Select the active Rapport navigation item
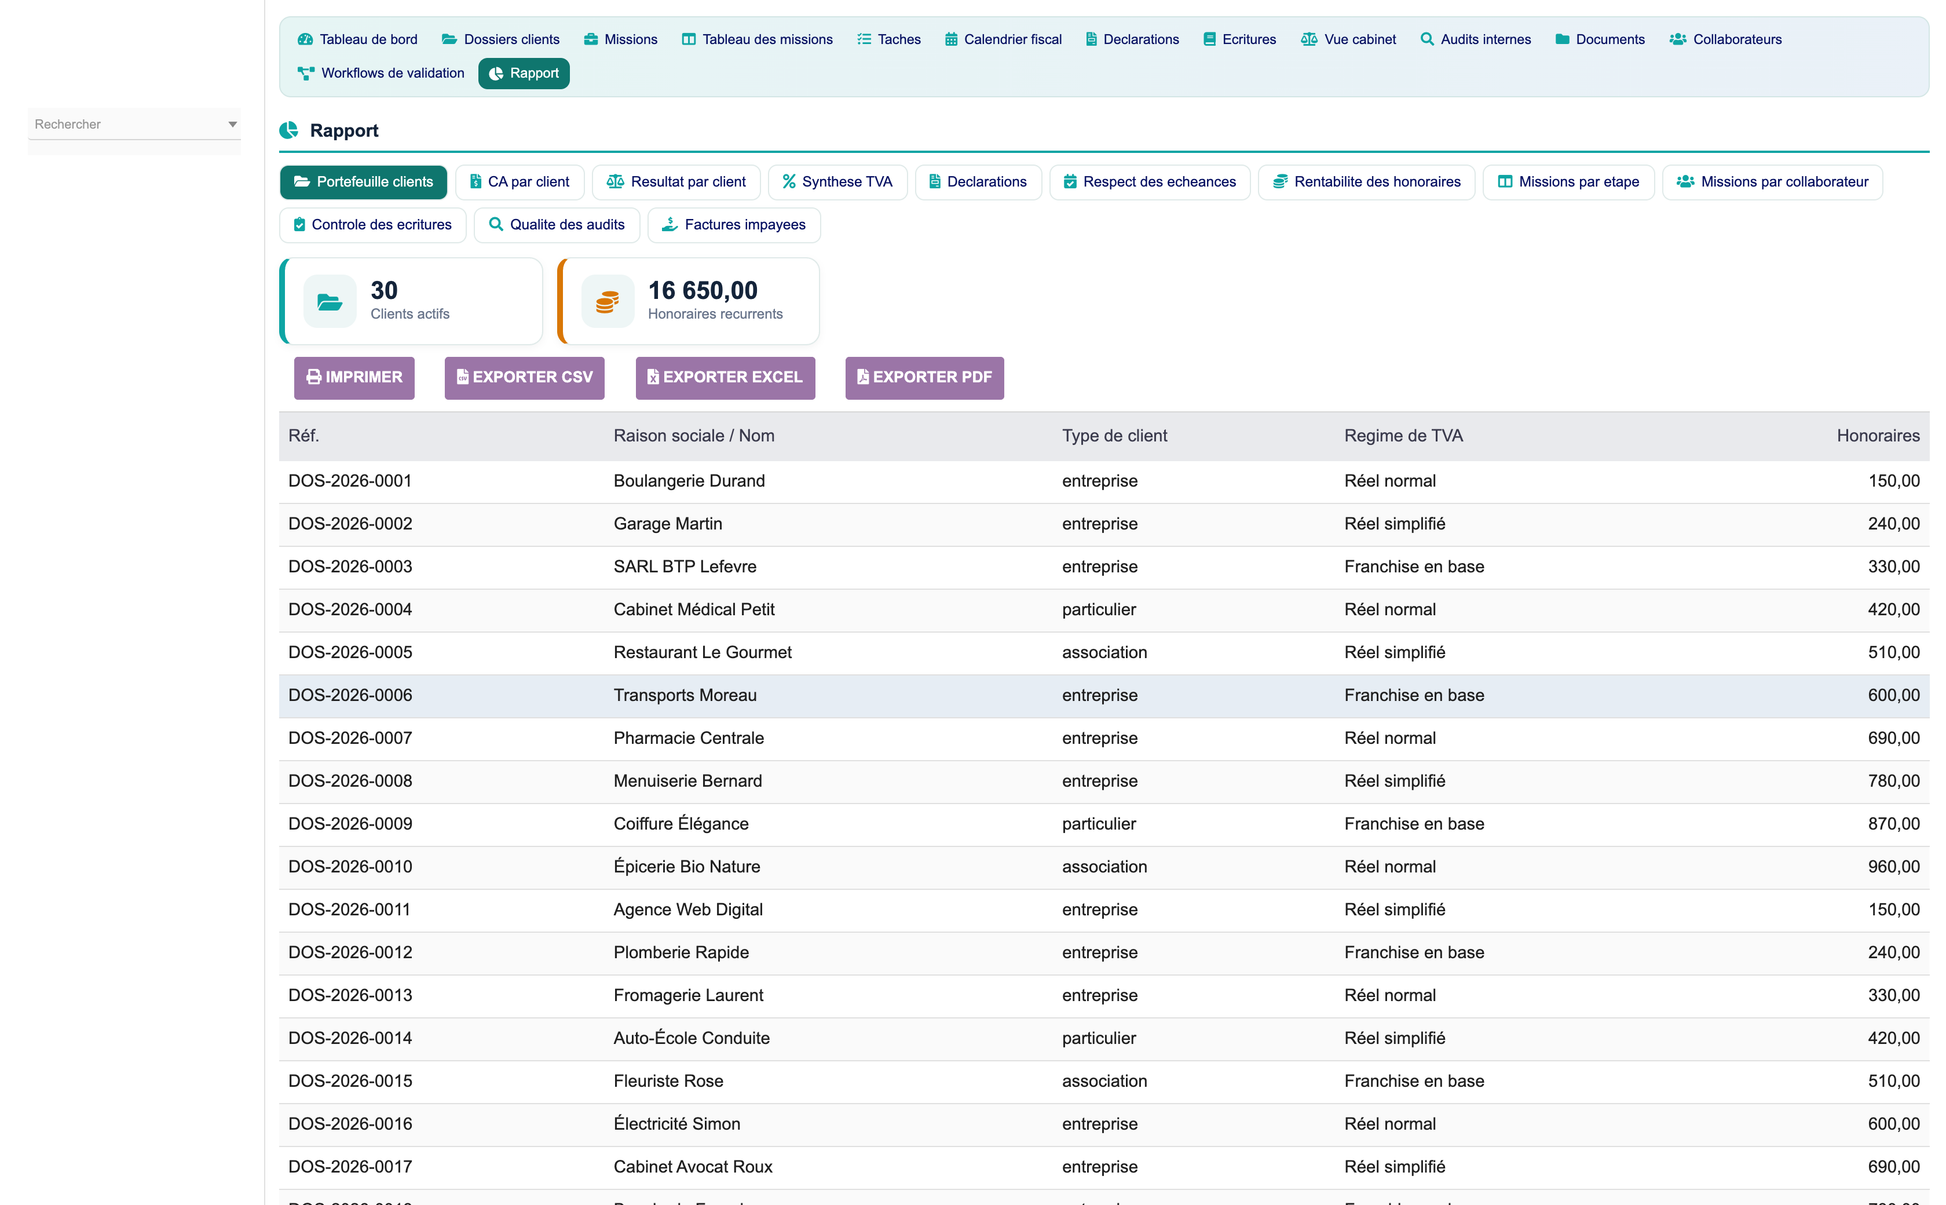The image size is (1946, 1205). tap(524, 73)
